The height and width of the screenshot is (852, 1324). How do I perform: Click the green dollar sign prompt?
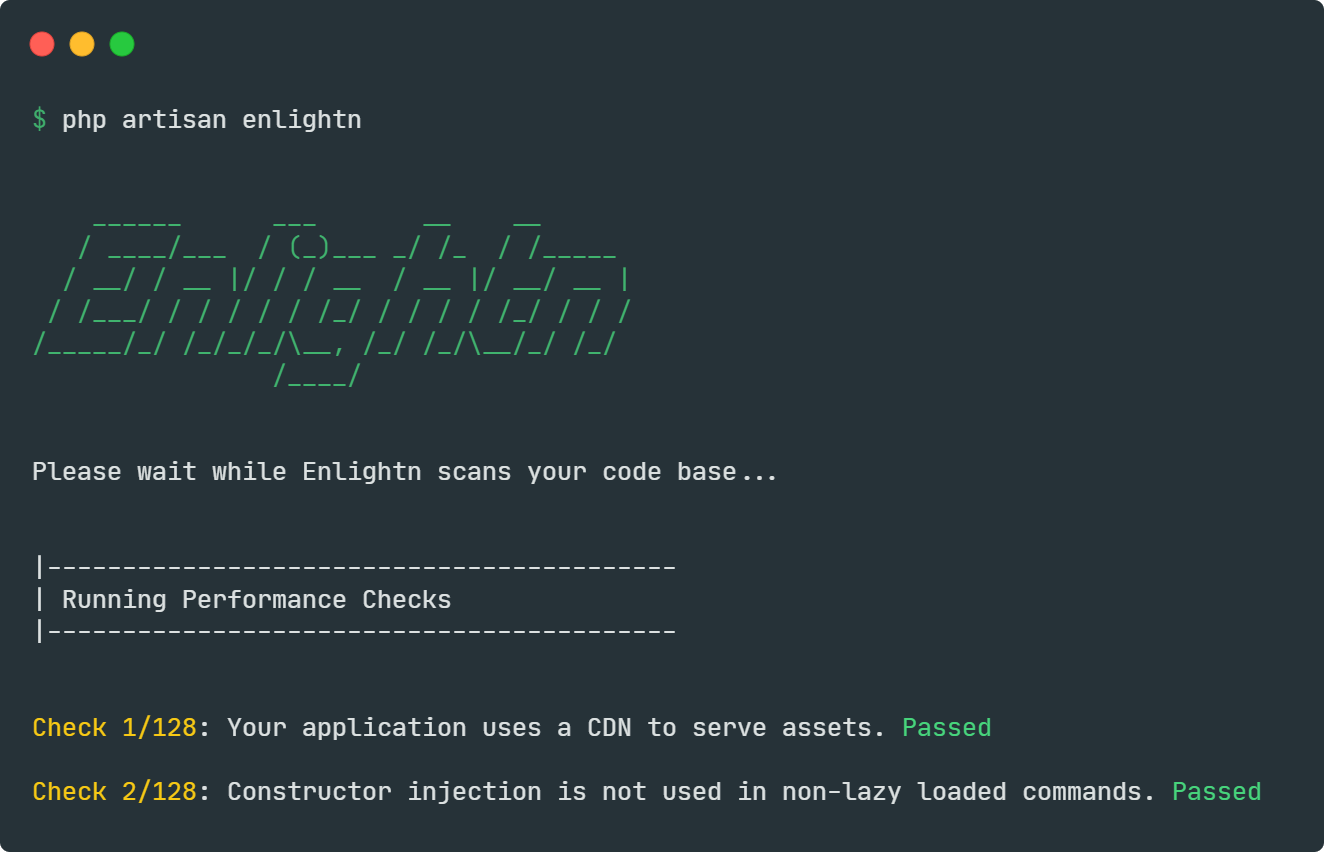(39, 120)
